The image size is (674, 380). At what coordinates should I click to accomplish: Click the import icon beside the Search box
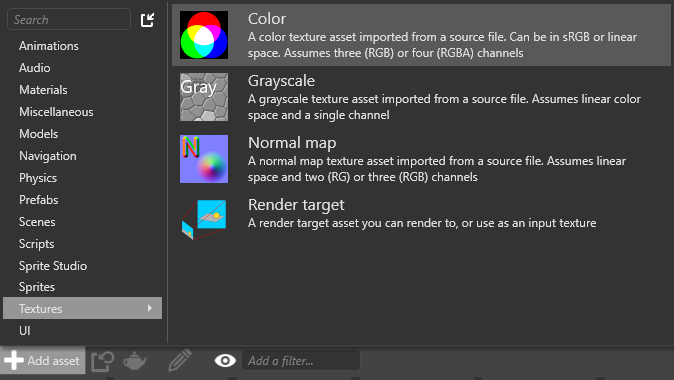[147, 20]
